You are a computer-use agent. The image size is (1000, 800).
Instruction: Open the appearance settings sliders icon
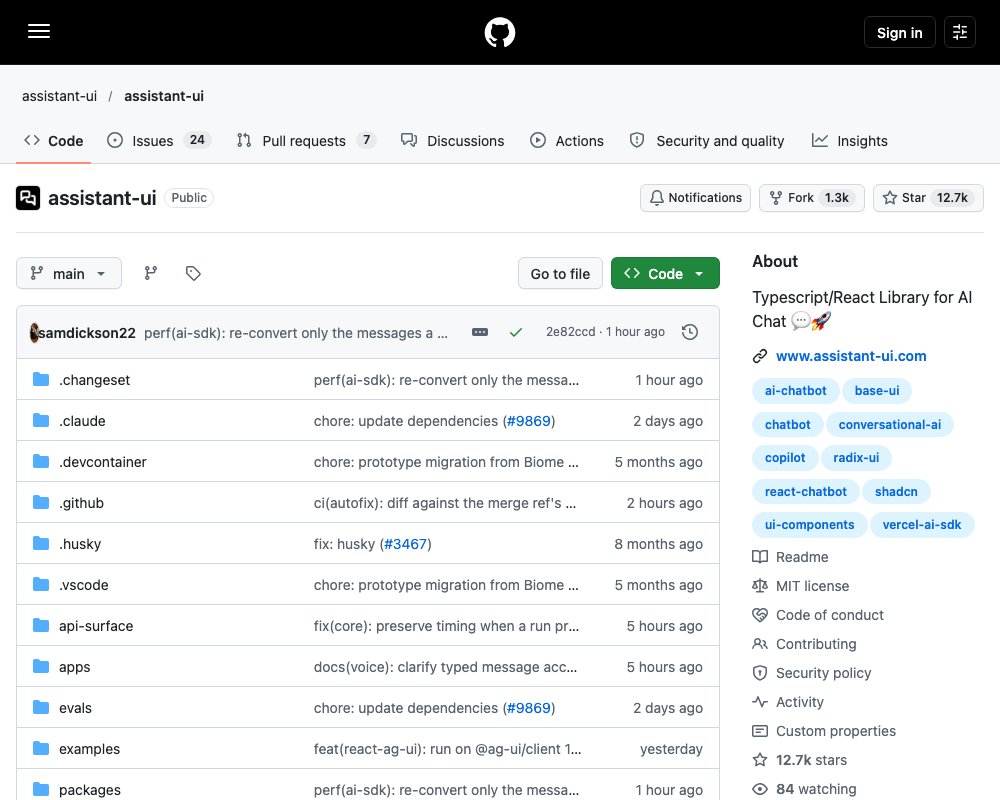click(x=959, y=32)
